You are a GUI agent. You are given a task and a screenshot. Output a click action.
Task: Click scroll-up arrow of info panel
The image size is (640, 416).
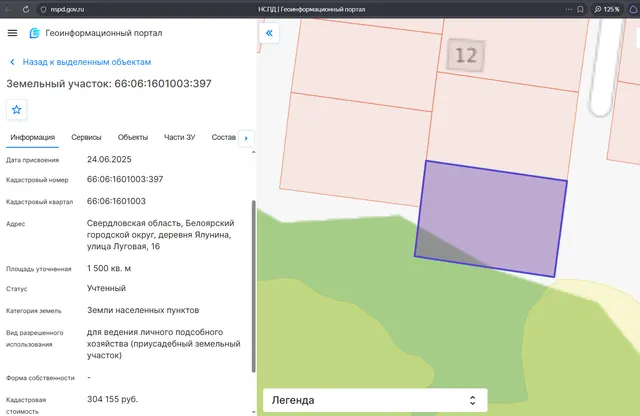pyautogui.click(x=253, y=152)
